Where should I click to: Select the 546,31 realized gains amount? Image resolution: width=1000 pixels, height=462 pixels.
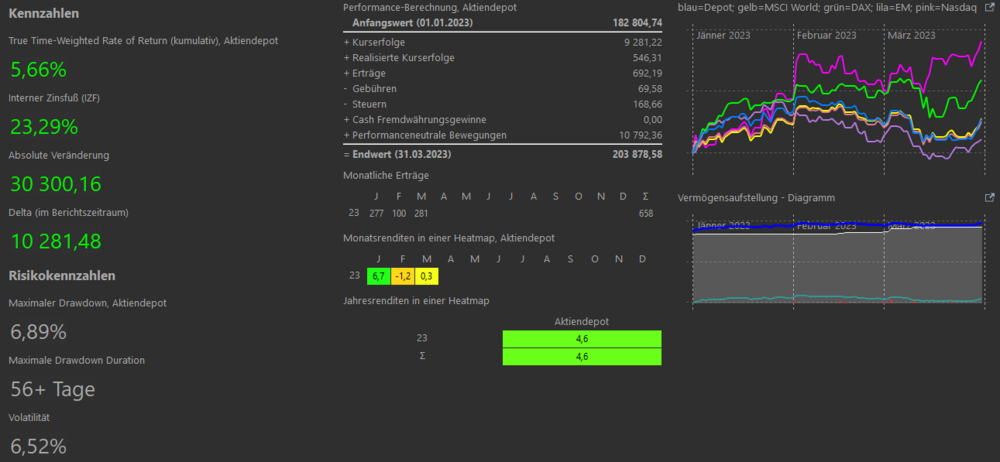pos(648,57)
